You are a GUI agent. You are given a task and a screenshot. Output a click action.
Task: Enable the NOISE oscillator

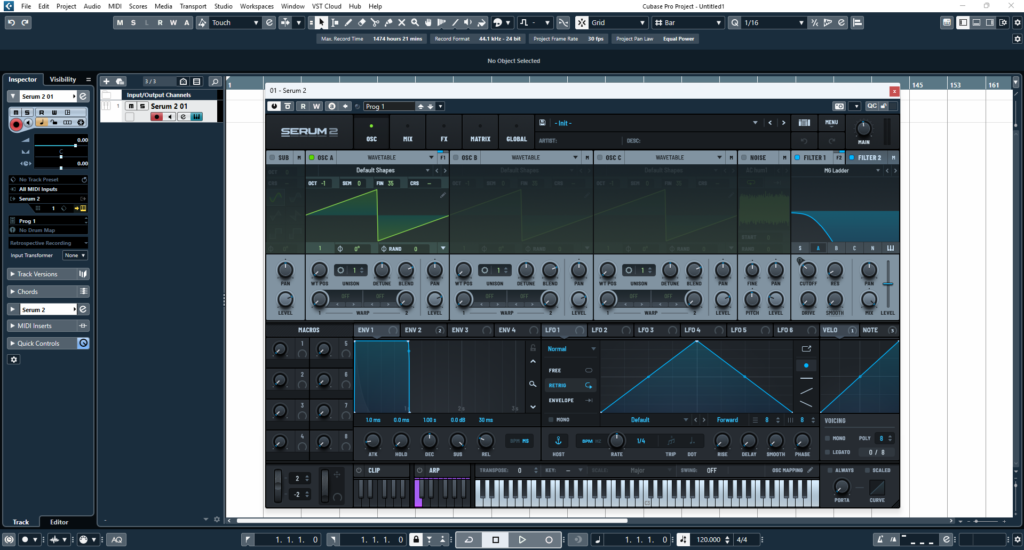[743, 157]
